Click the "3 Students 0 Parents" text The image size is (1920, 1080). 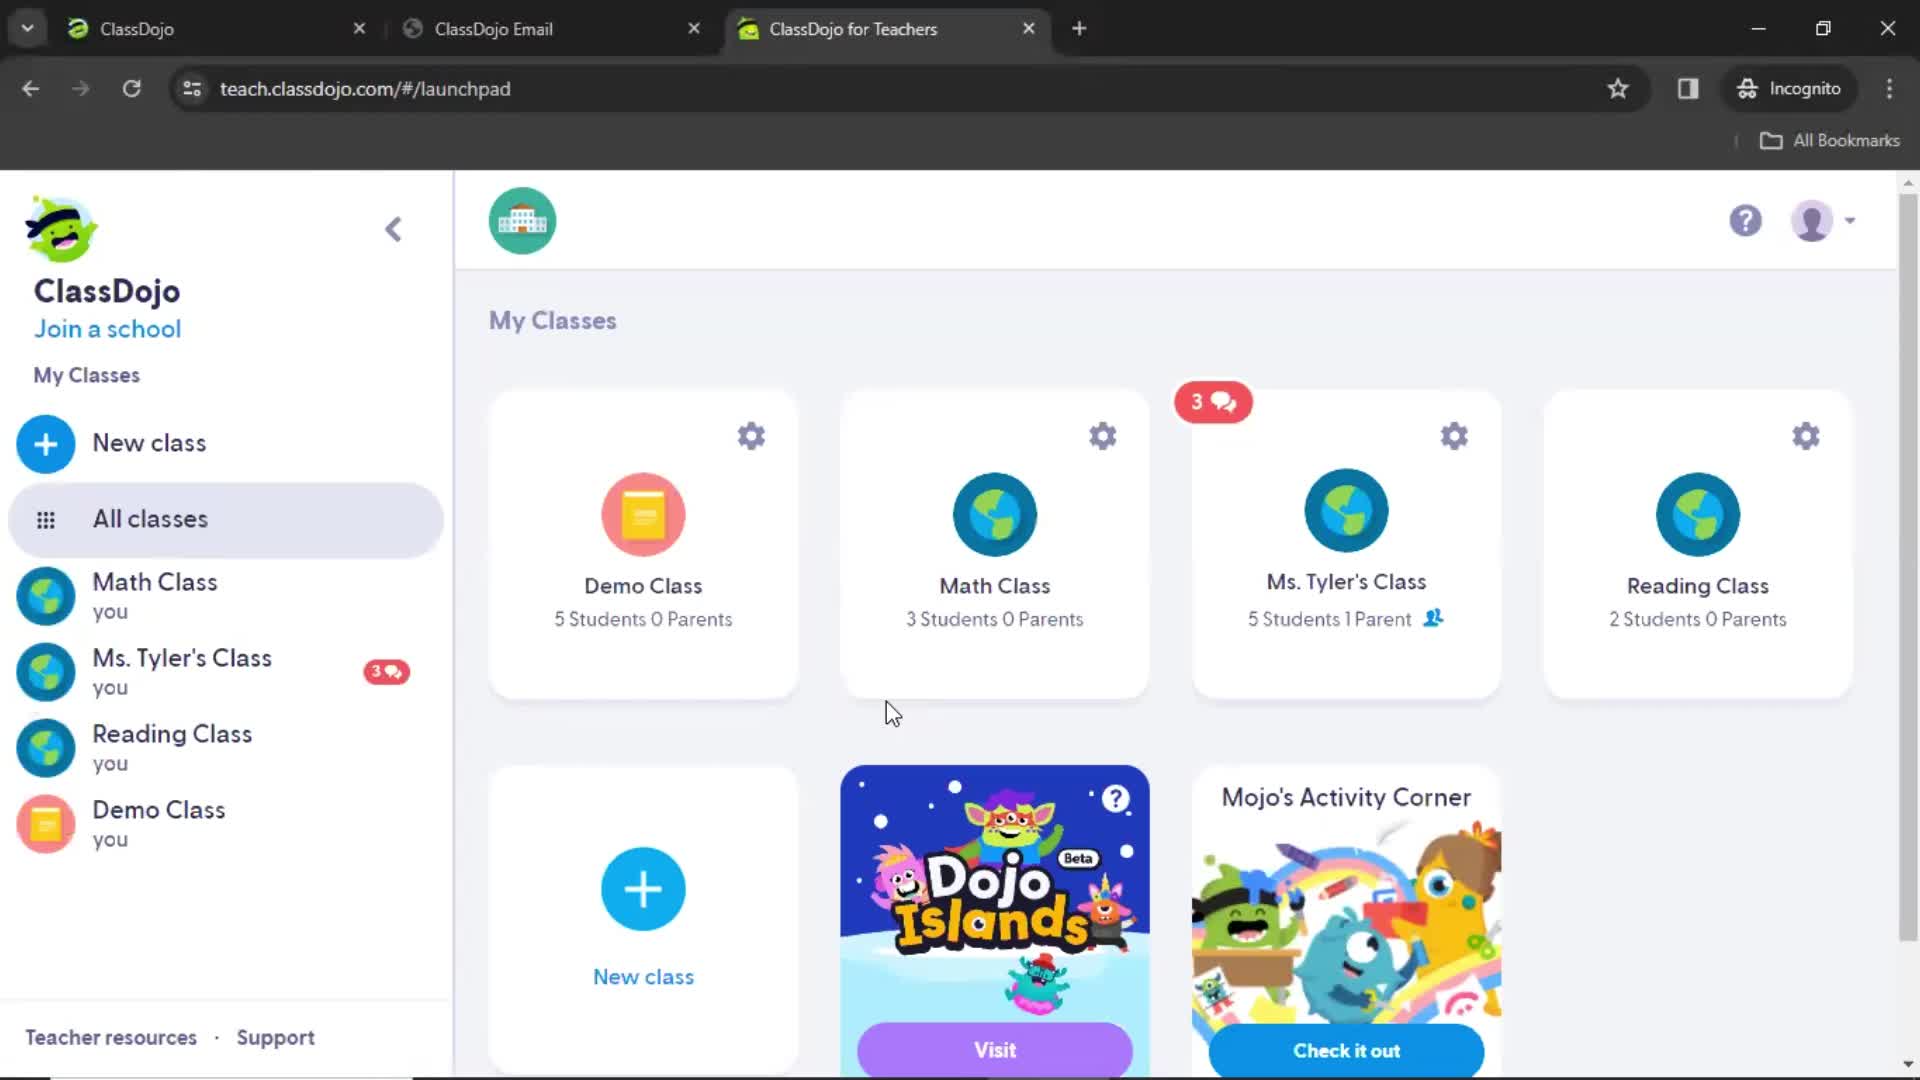coord(994,619)
